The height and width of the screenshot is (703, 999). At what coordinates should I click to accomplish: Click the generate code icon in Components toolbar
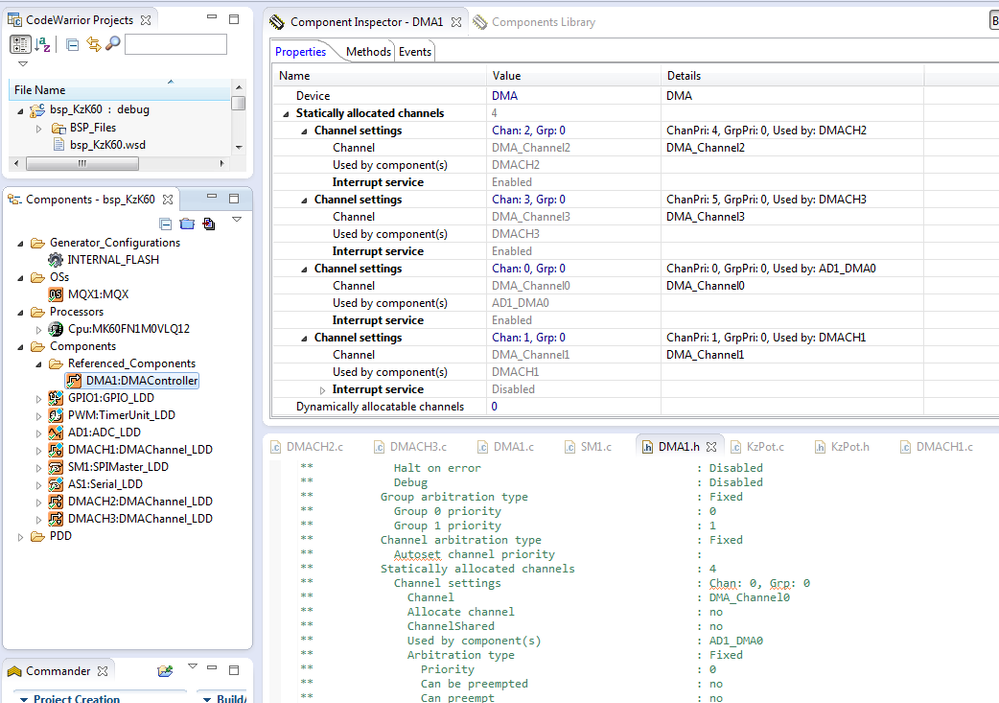point(208,224)
